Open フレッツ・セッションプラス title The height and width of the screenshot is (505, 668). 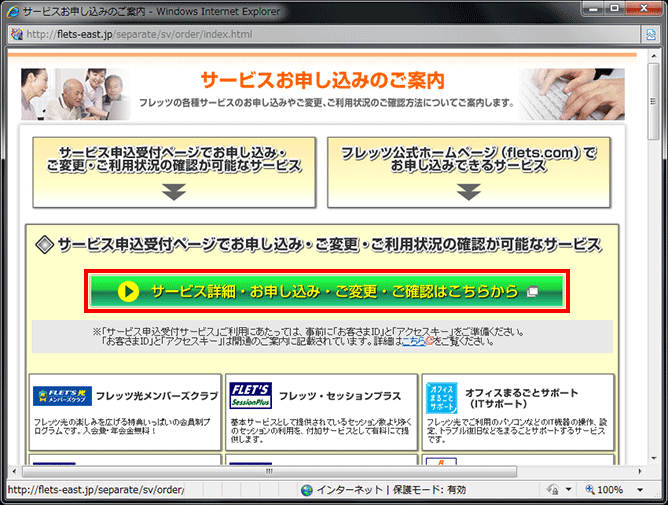point(340,396)
